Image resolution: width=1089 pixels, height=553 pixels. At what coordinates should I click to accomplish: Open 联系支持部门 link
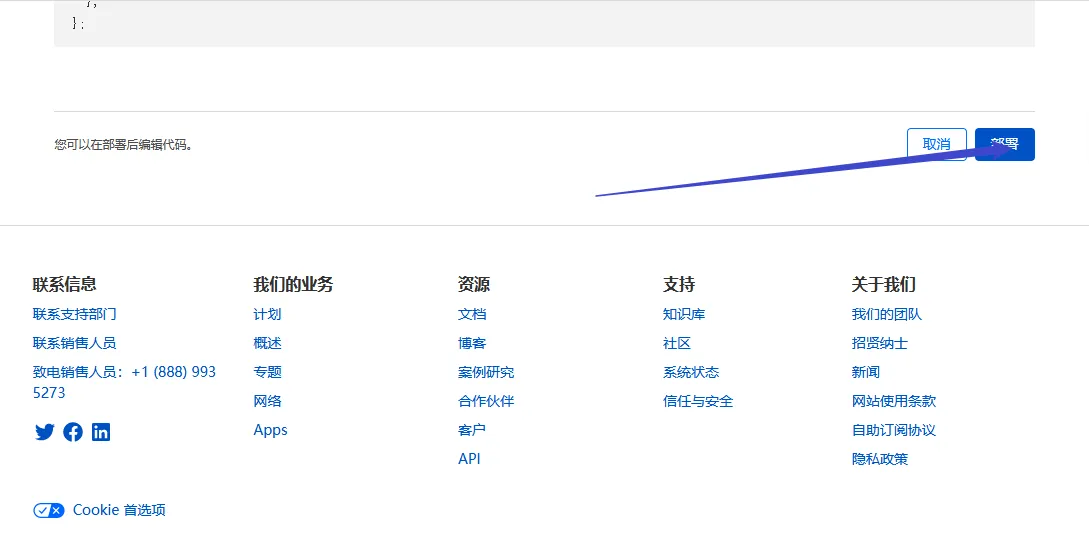pyautogui.click(x=75, y=314)
